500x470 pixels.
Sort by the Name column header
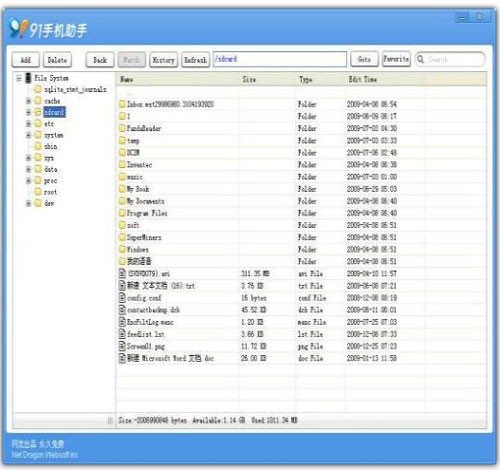click(x=178, y=79)
